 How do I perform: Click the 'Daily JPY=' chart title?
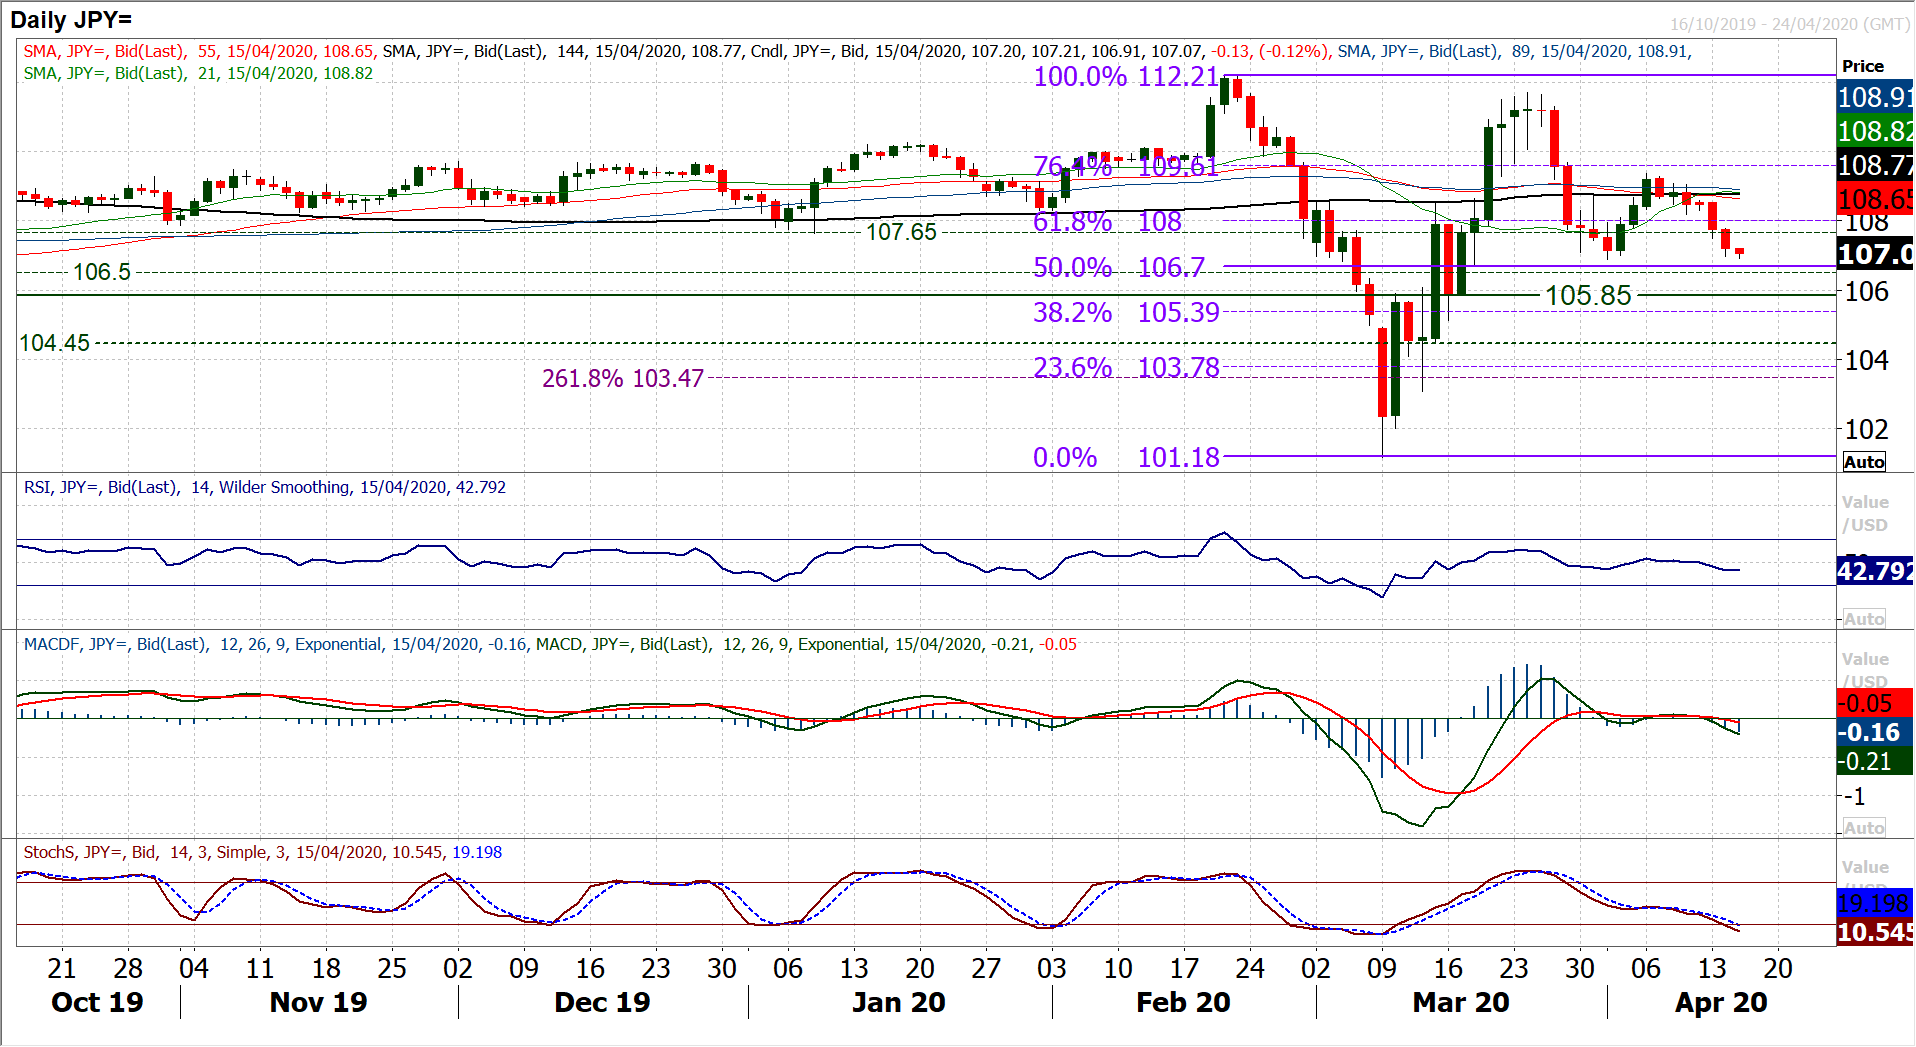pyautogui.click(x=71, y=19)
